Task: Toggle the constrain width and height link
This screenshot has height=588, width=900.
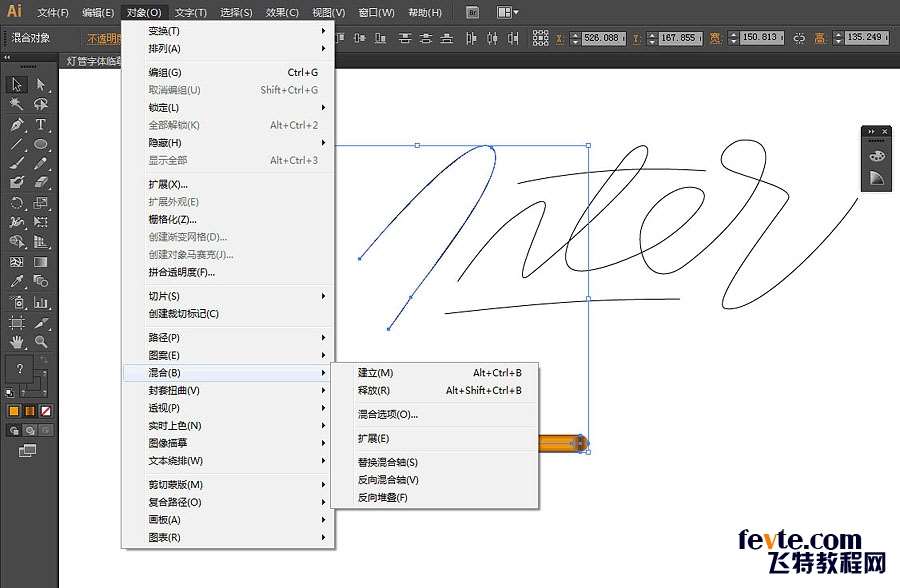Action: pyautogui.click(x=798, y=38)
